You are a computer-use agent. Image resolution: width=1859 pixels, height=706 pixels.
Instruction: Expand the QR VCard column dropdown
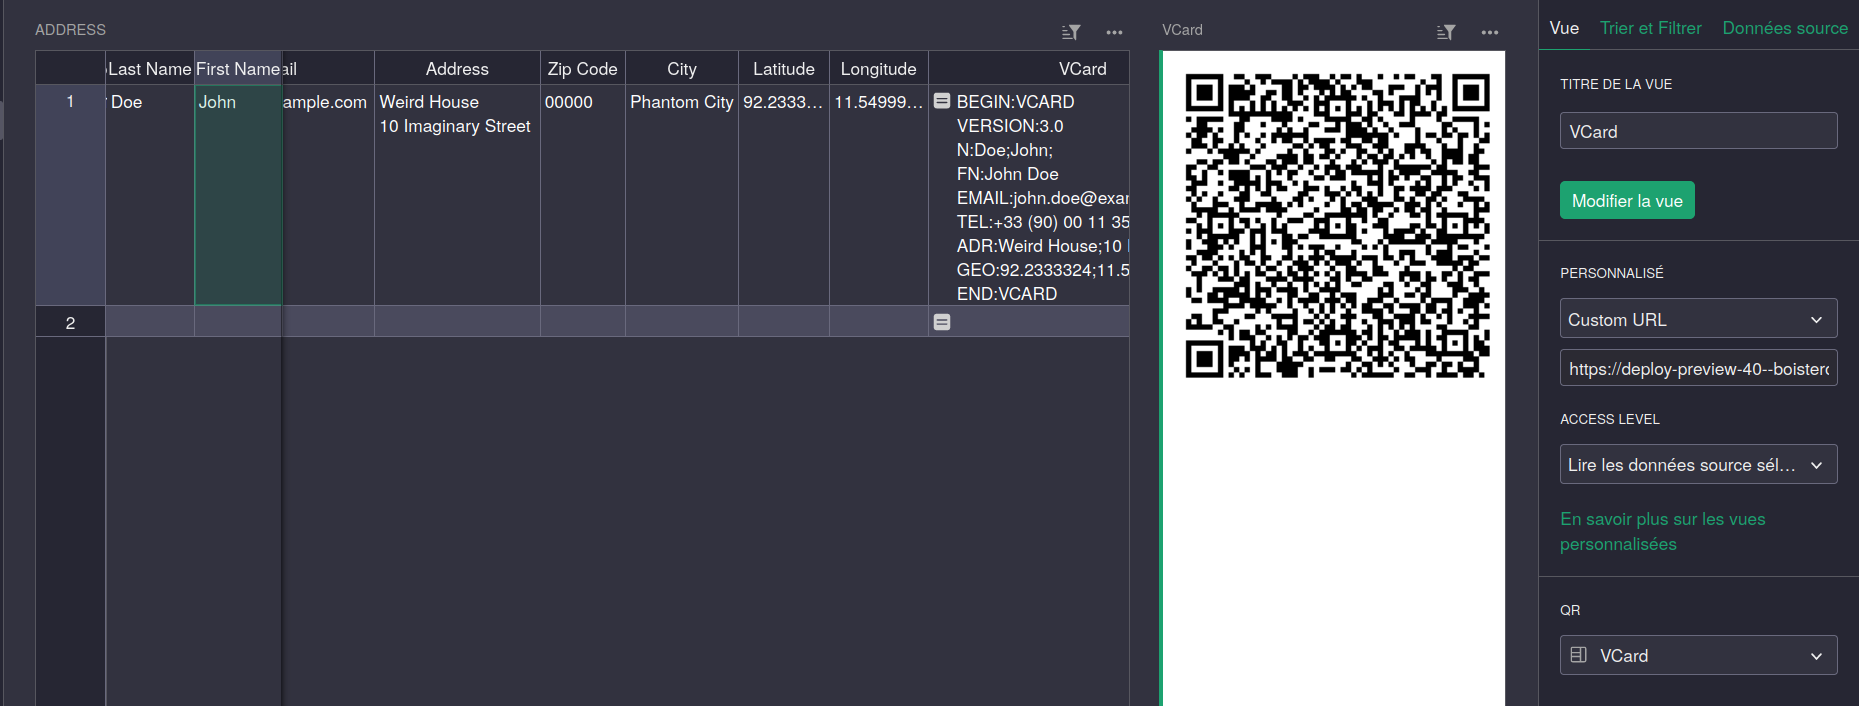pyautogui.click(x=1698, y=656)
